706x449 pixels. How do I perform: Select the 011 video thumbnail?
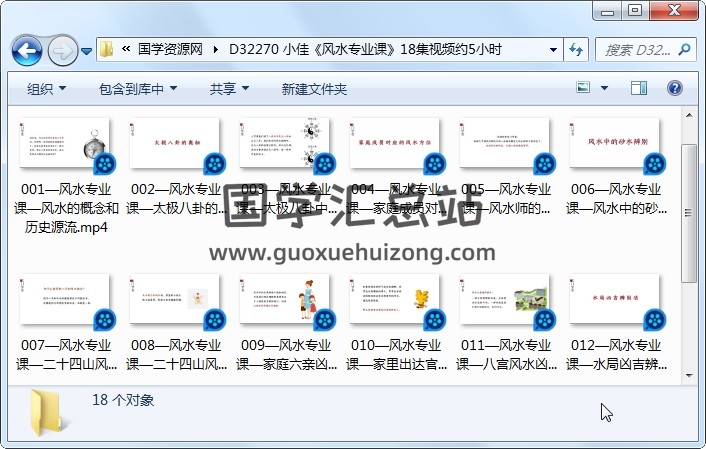coord(506,301)
